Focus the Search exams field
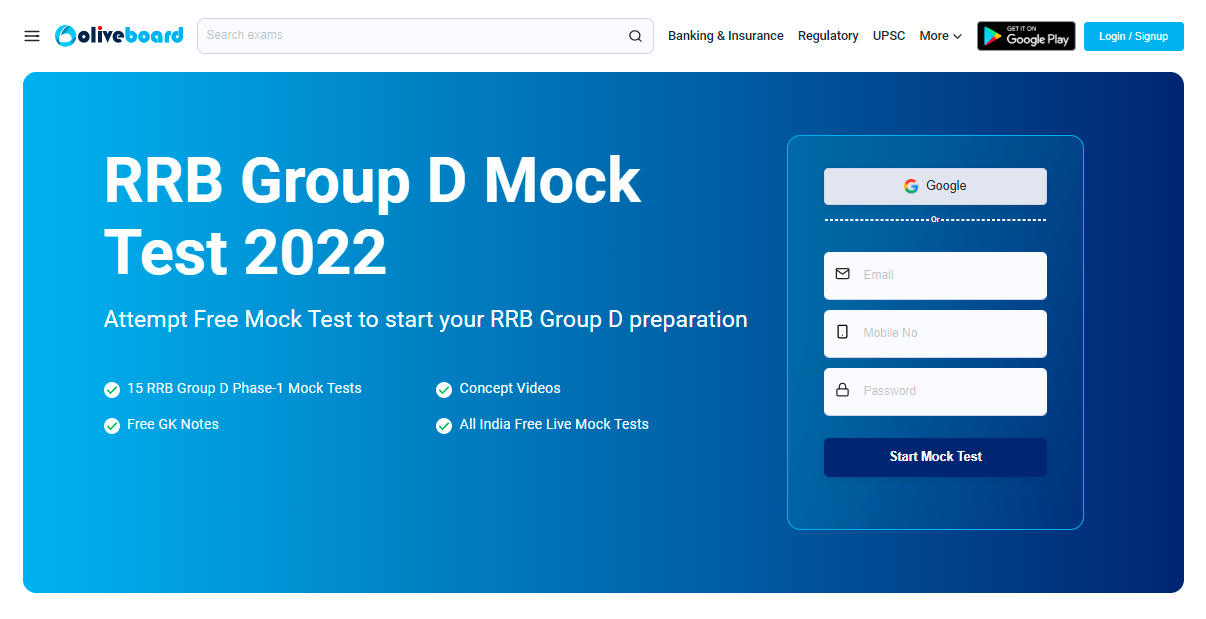The image size is (1206, 619). point(425,36)
